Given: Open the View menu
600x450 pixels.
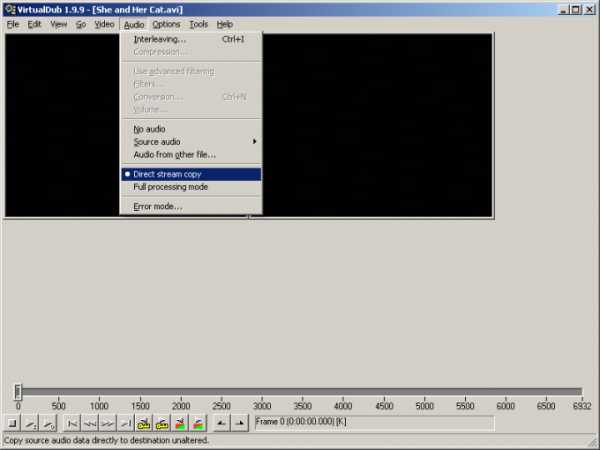Looking at the screenshot, I should [59, 24].
